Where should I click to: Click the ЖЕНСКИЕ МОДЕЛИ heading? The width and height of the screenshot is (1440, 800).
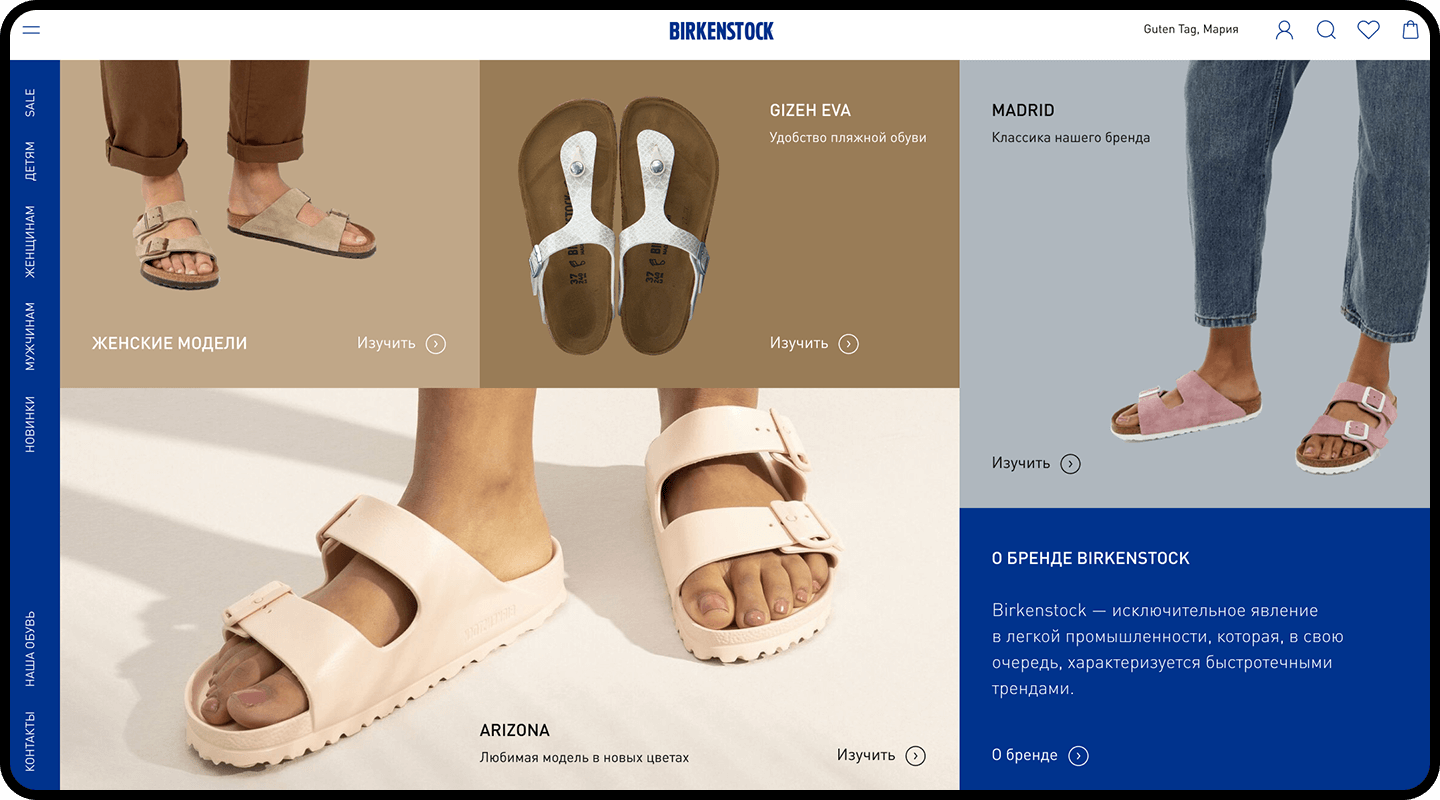[169, 343]
